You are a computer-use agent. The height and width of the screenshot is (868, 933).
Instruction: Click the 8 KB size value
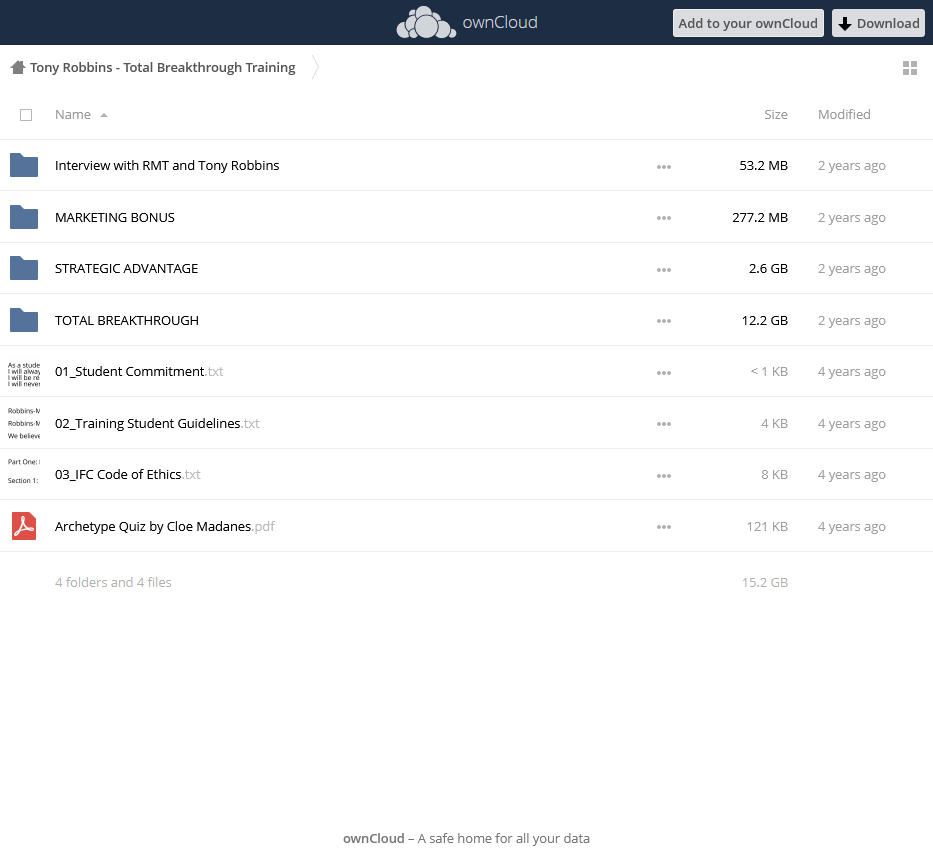pos(774,474)
